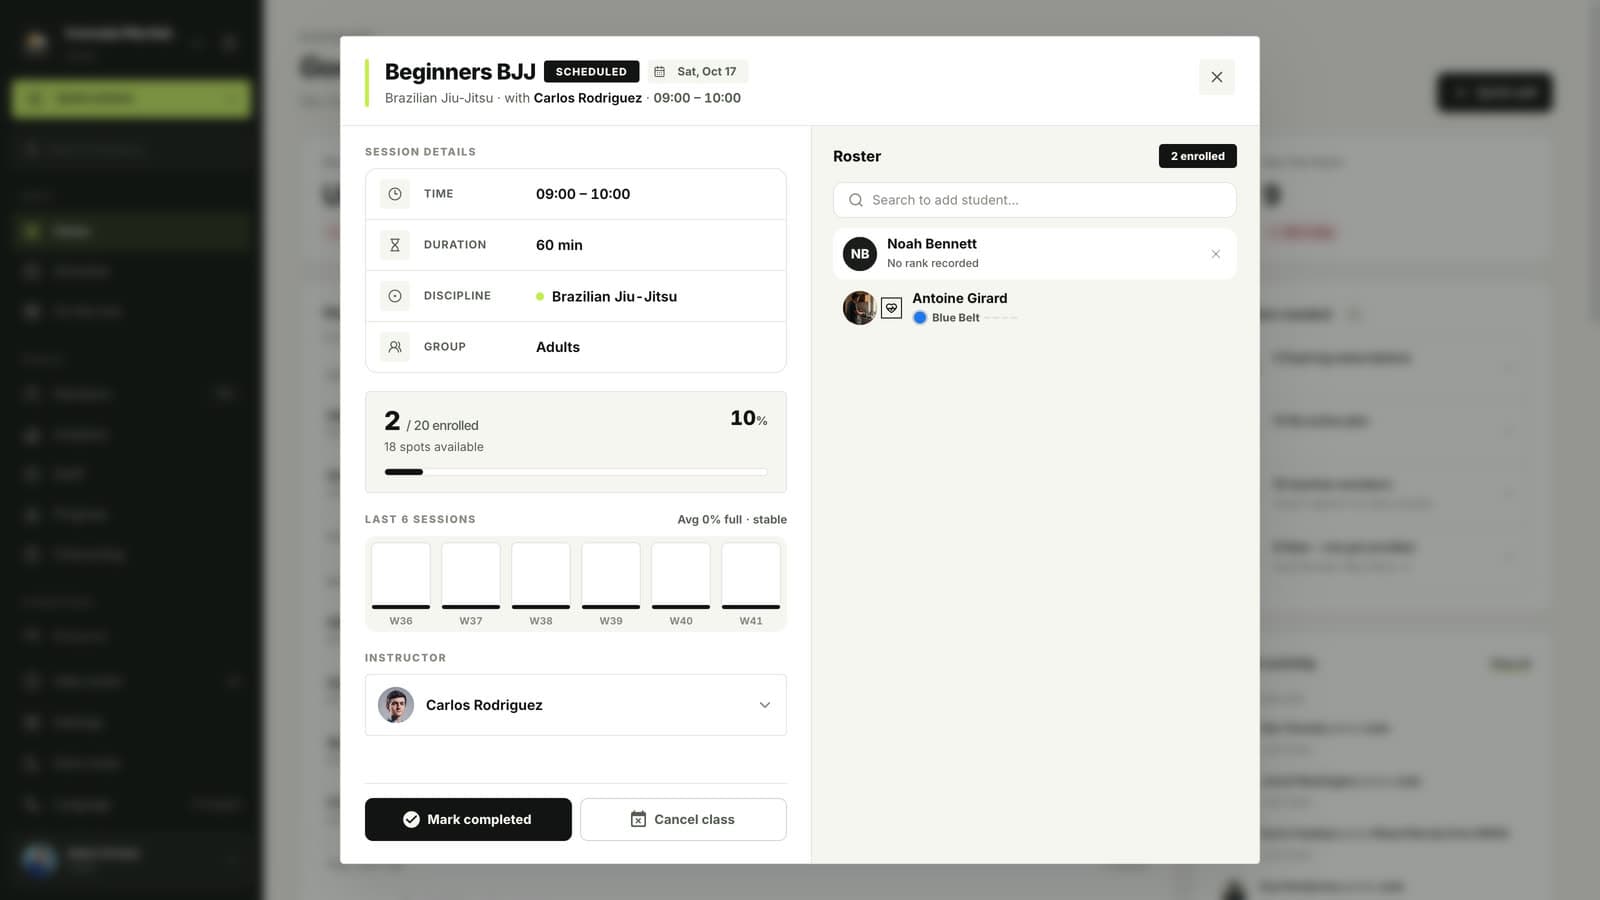Screen dimensions: 1600x900
Task: Click the SCHEDULED status badge
Action: point(591,72)
